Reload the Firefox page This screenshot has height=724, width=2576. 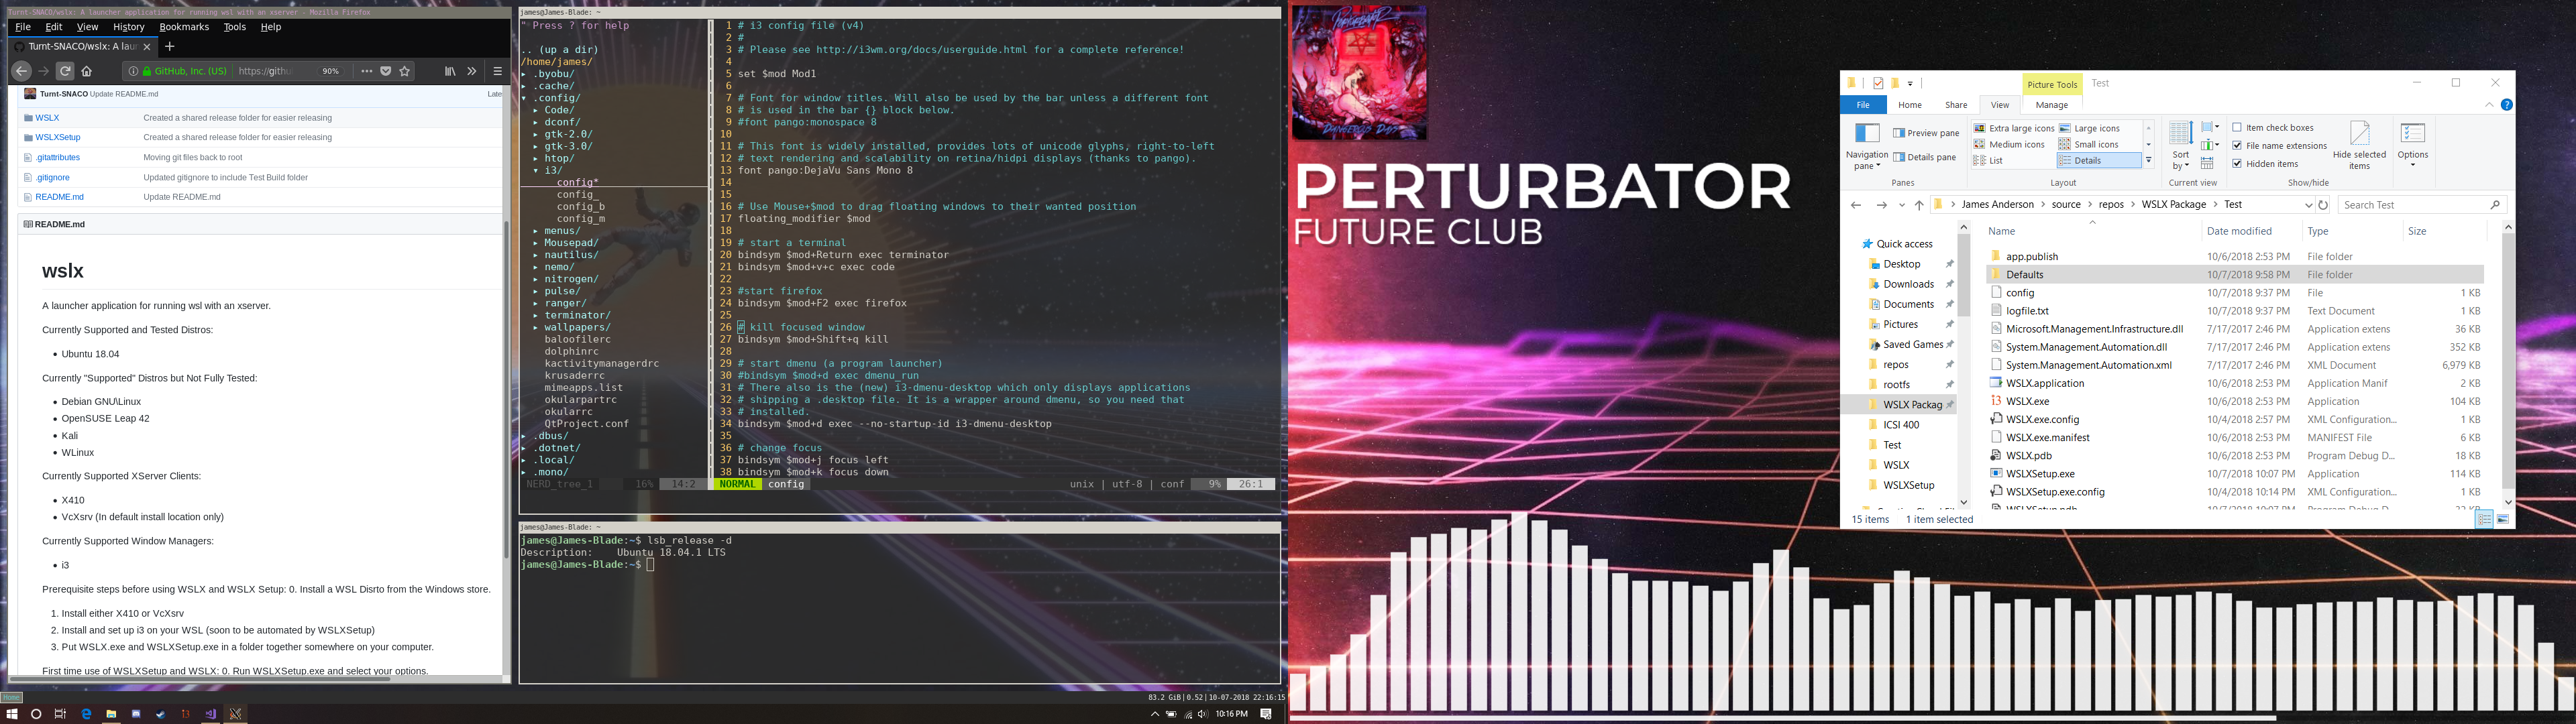65,71
